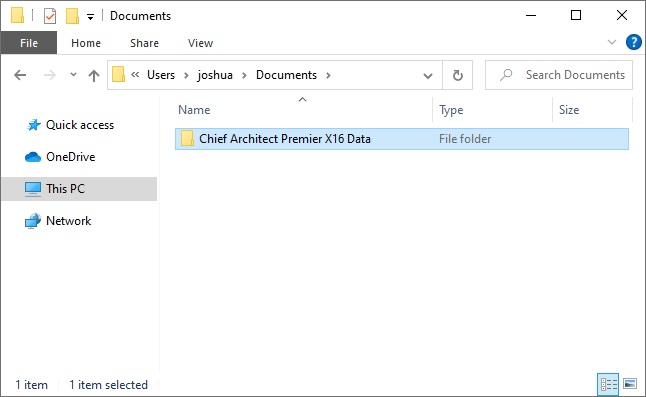Expand the ribbon with the chevron
Screen dimensions: 646x397
click(x=612, y=42)
